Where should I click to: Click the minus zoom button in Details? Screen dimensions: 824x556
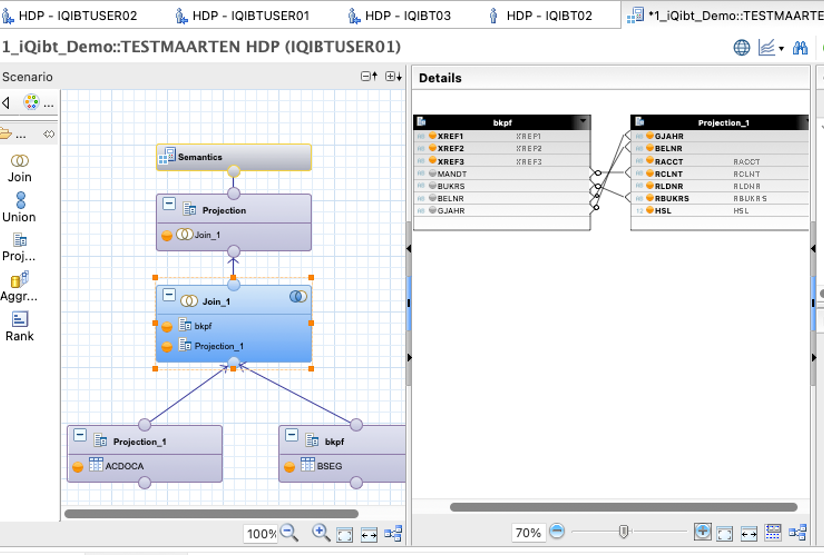pos(557,531)
